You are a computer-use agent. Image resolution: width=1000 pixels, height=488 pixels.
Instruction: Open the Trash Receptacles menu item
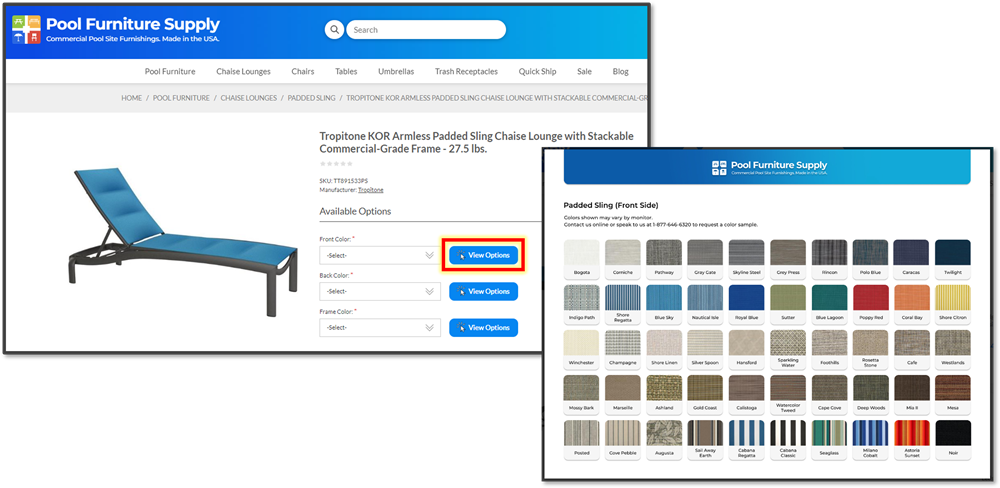(466, 71)
